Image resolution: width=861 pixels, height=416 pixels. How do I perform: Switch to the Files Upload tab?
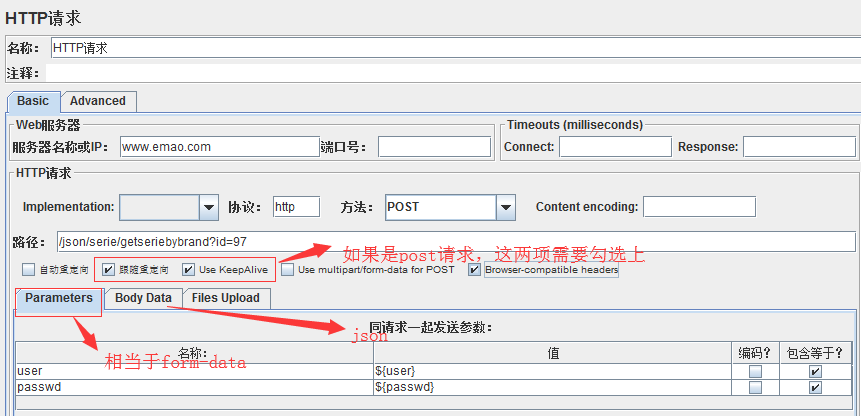point(226,298)
